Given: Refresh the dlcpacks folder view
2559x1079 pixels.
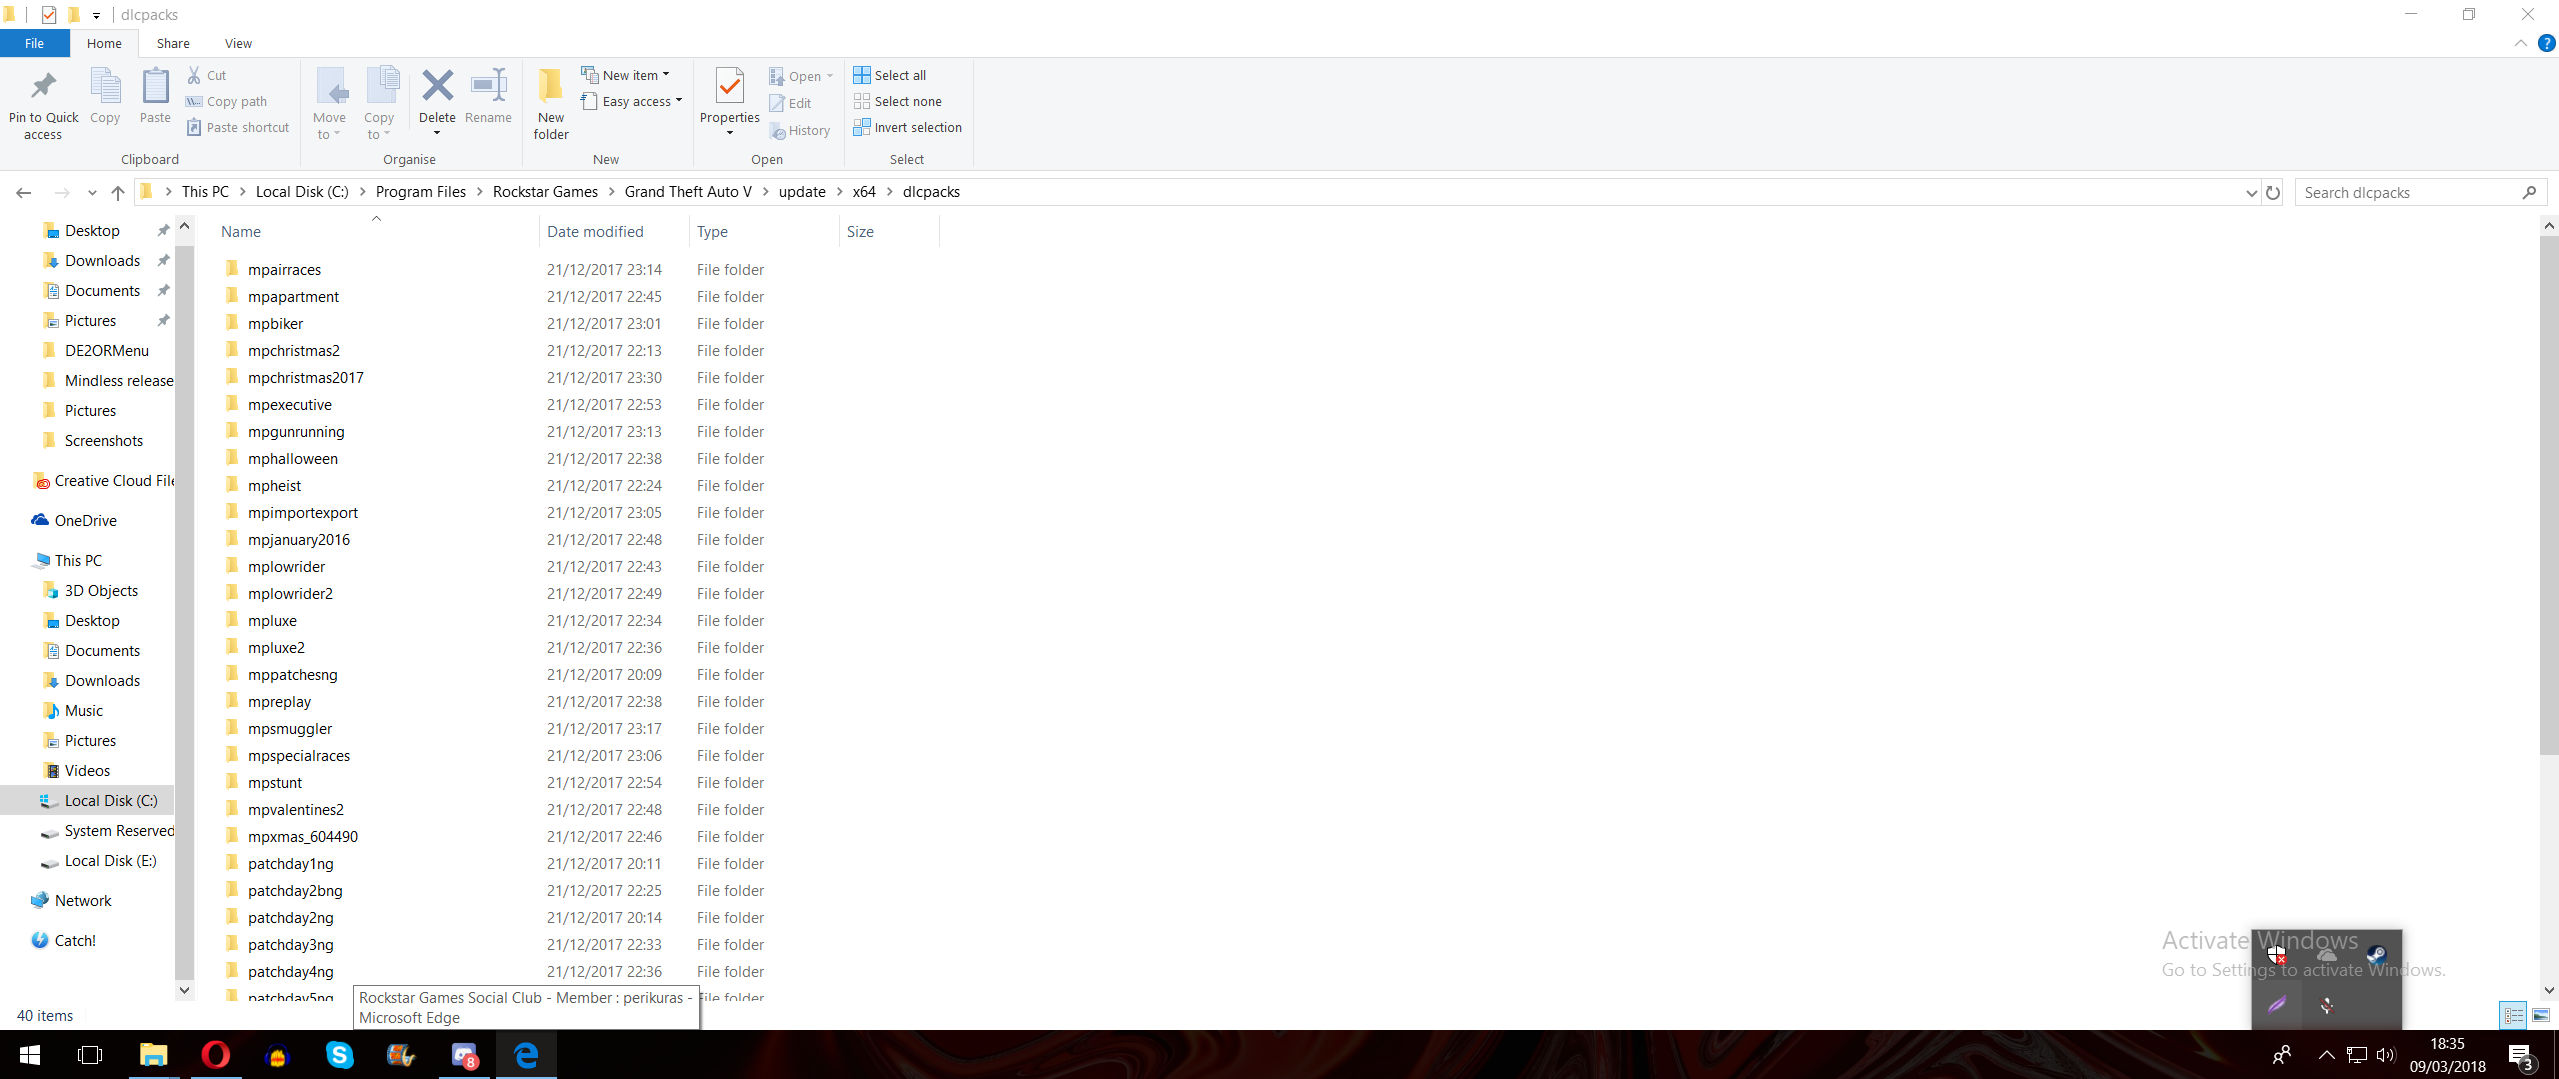Looking at the screenshot, I should pyautogui.click(x=2273, y=192).
